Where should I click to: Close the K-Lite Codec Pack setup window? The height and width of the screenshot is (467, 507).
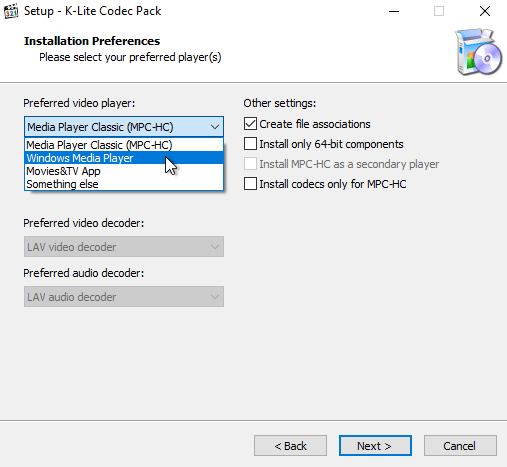[x=485, y=11]
